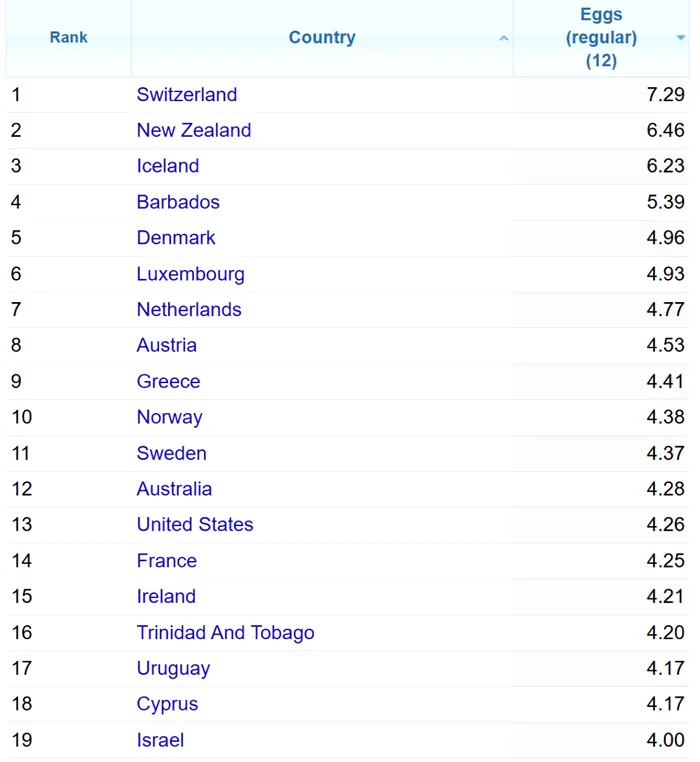
Task: Open the Barbados country link
Action: coord(178,202)
